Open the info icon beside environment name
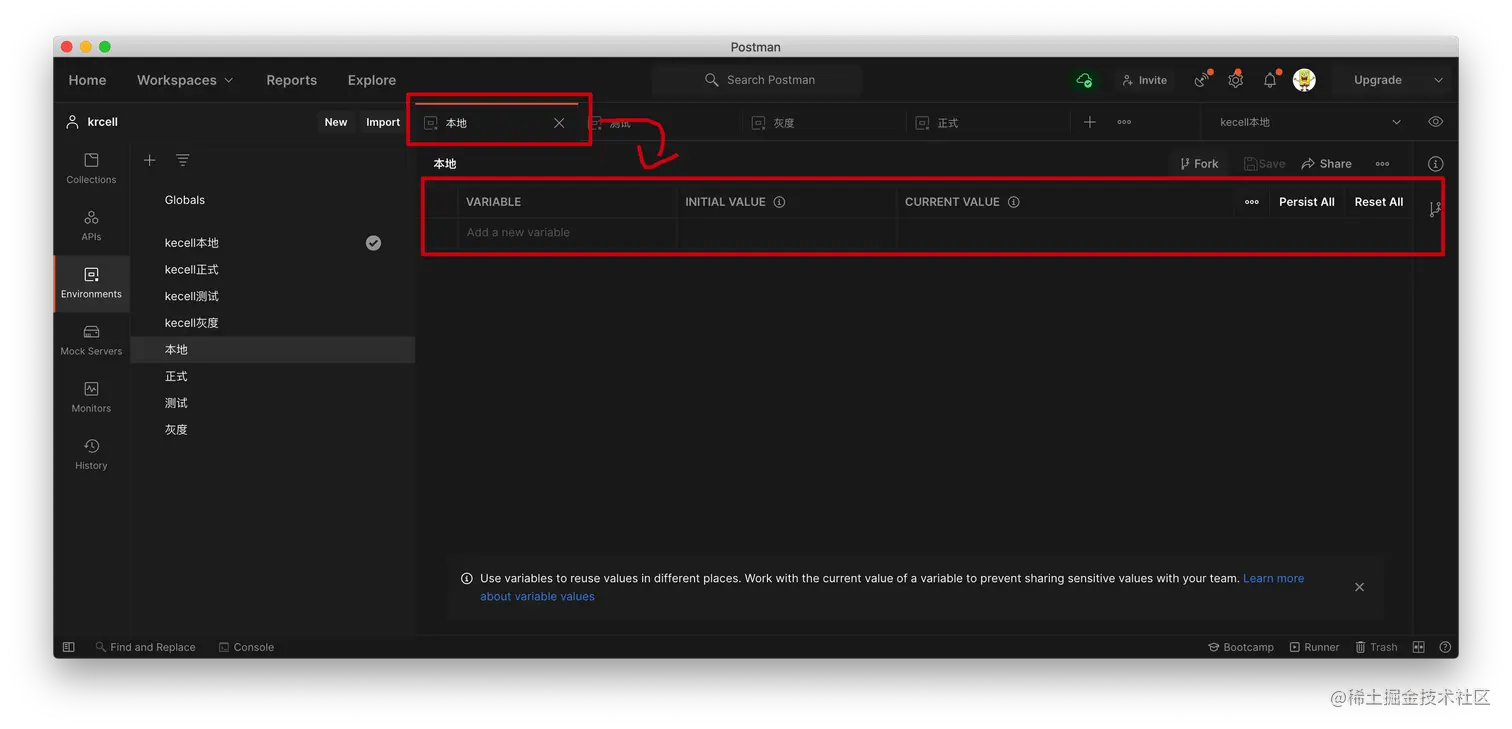Viewport: 1512px width, 729px height. click(1435, 164)
